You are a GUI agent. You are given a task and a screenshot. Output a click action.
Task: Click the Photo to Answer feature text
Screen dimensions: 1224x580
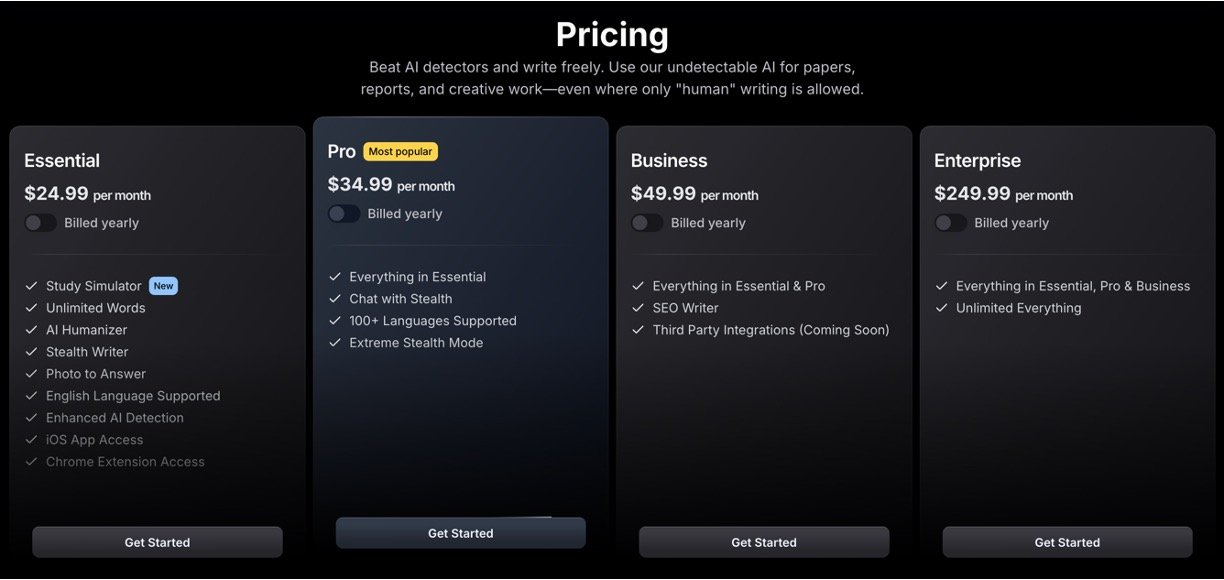click(96, 374)
